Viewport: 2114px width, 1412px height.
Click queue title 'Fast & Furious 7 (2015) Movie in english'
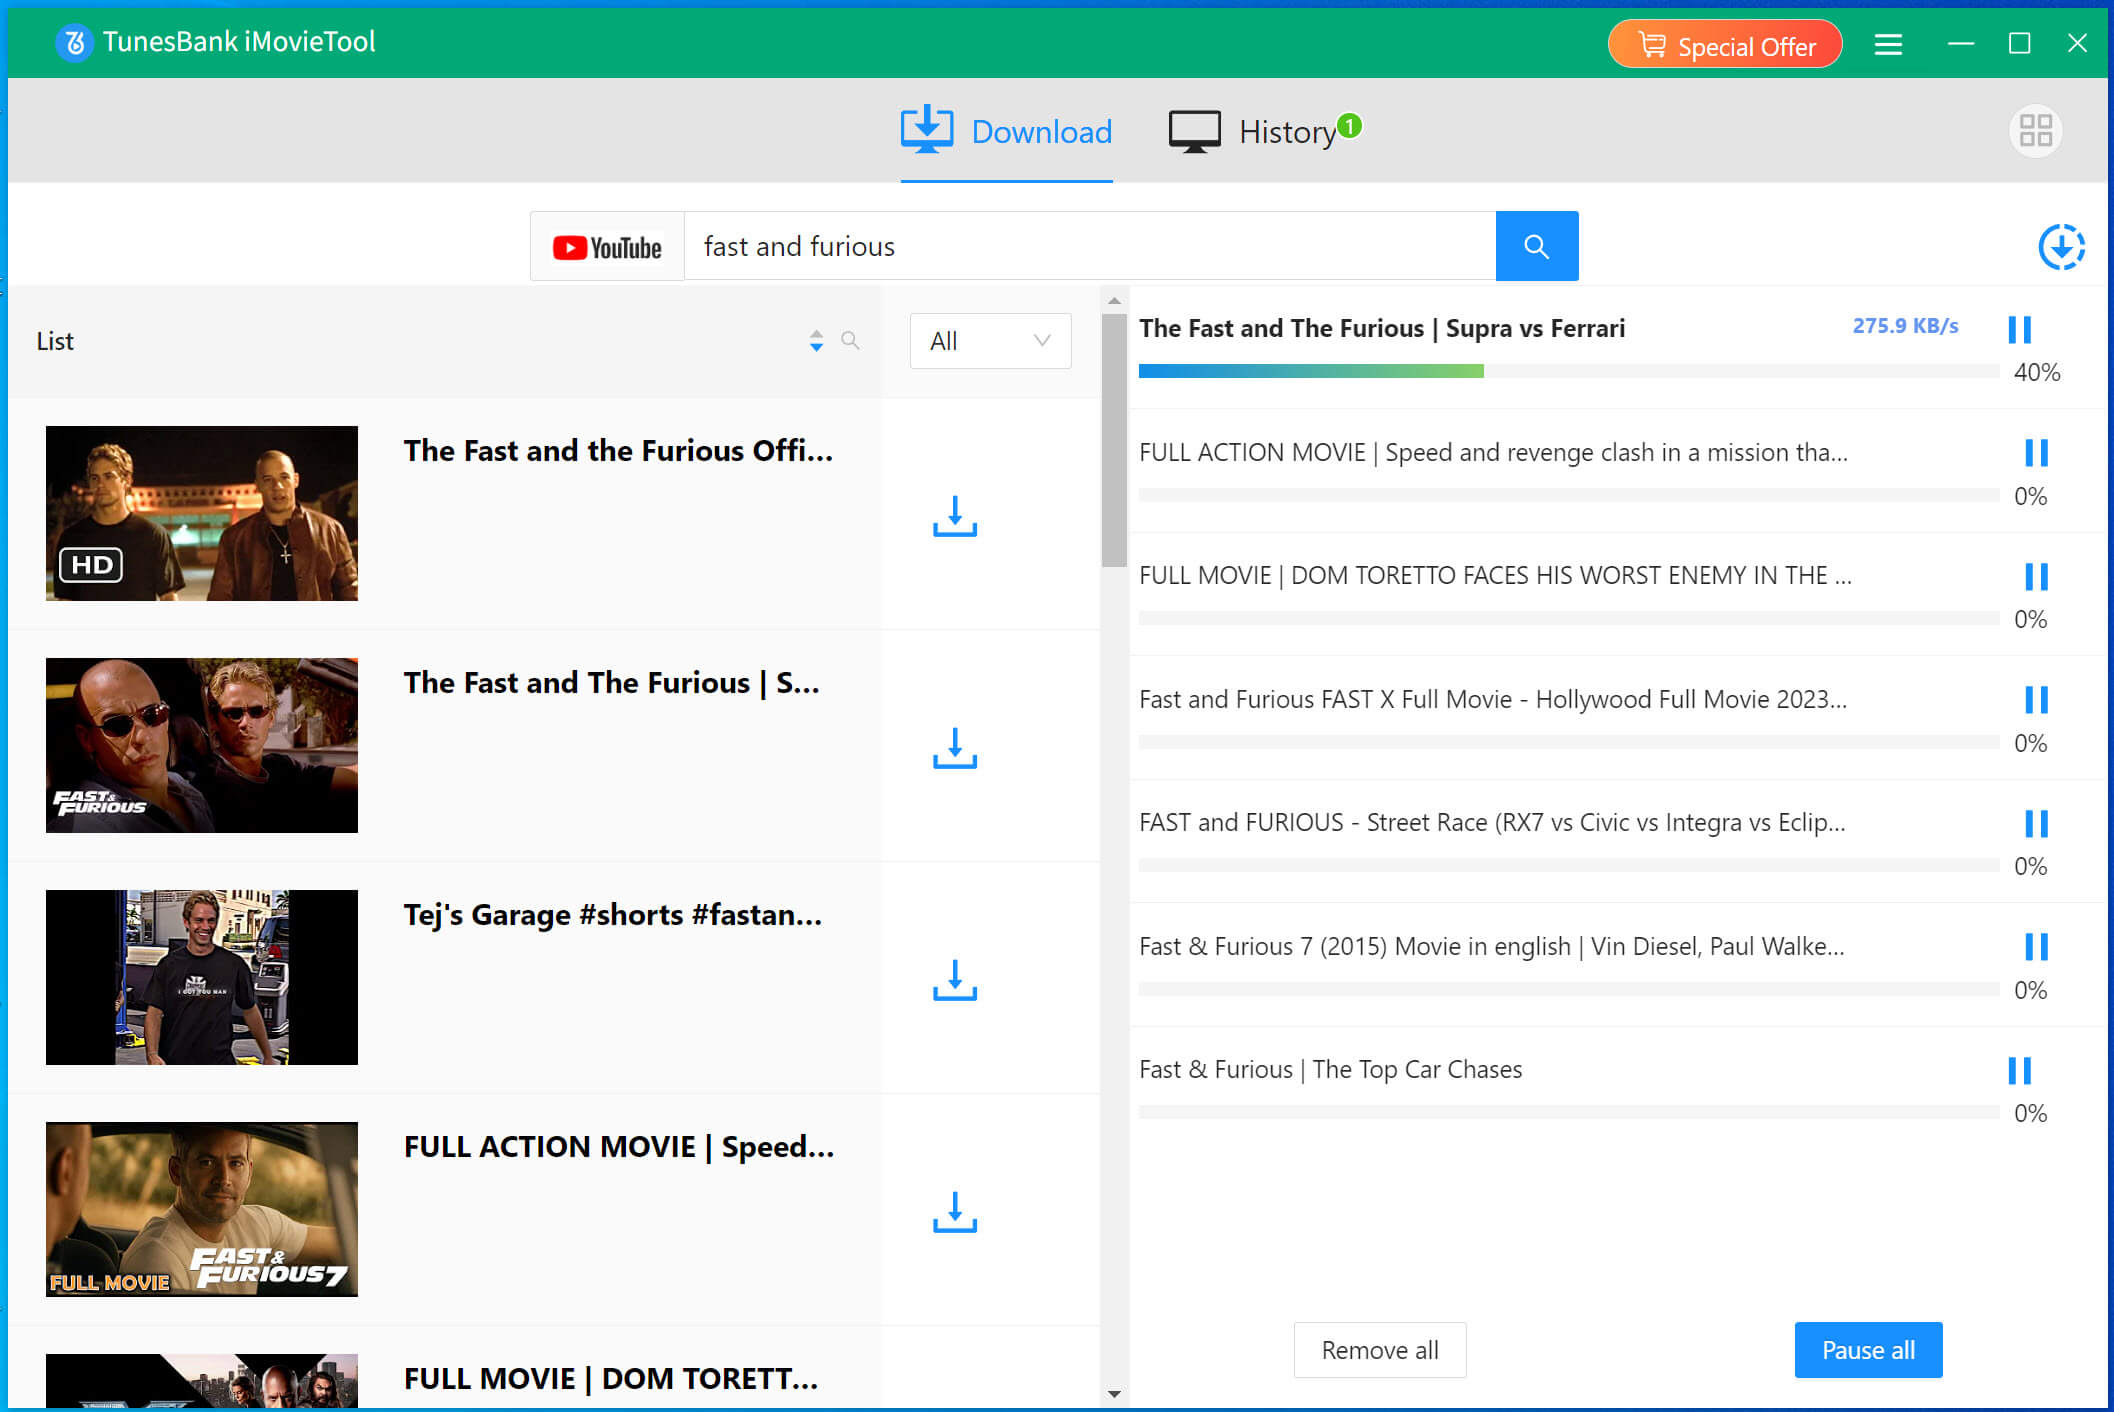coord(1492,947)
